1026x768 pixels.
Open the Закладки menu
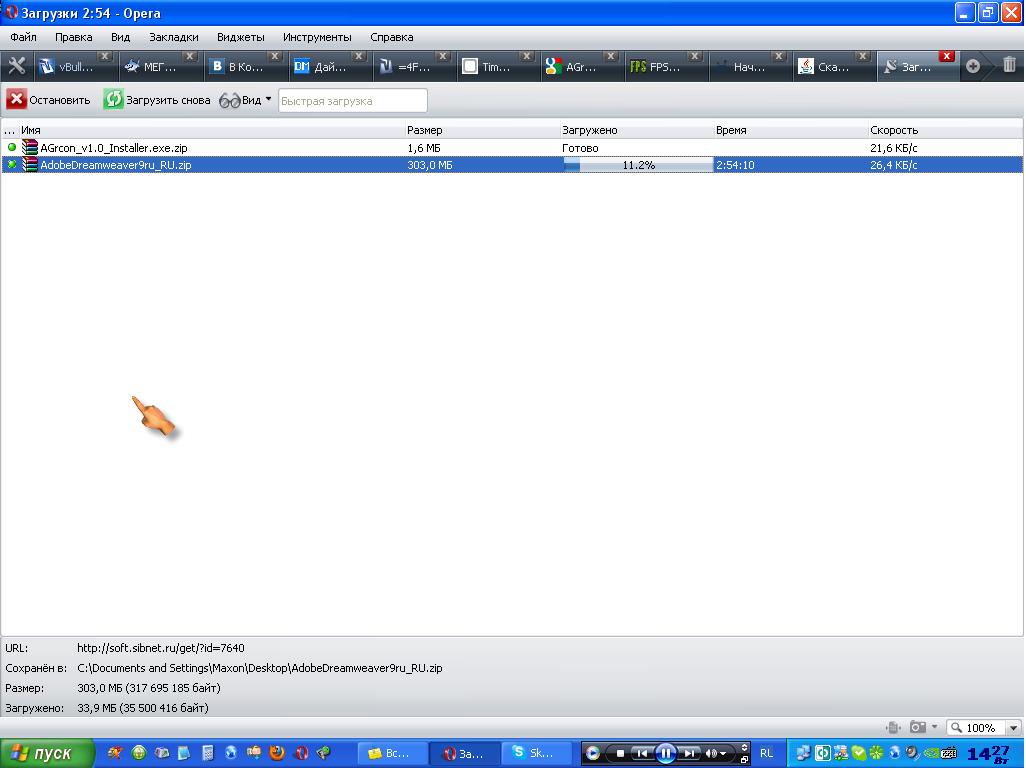pyautogui.click(x=173, y=37)
